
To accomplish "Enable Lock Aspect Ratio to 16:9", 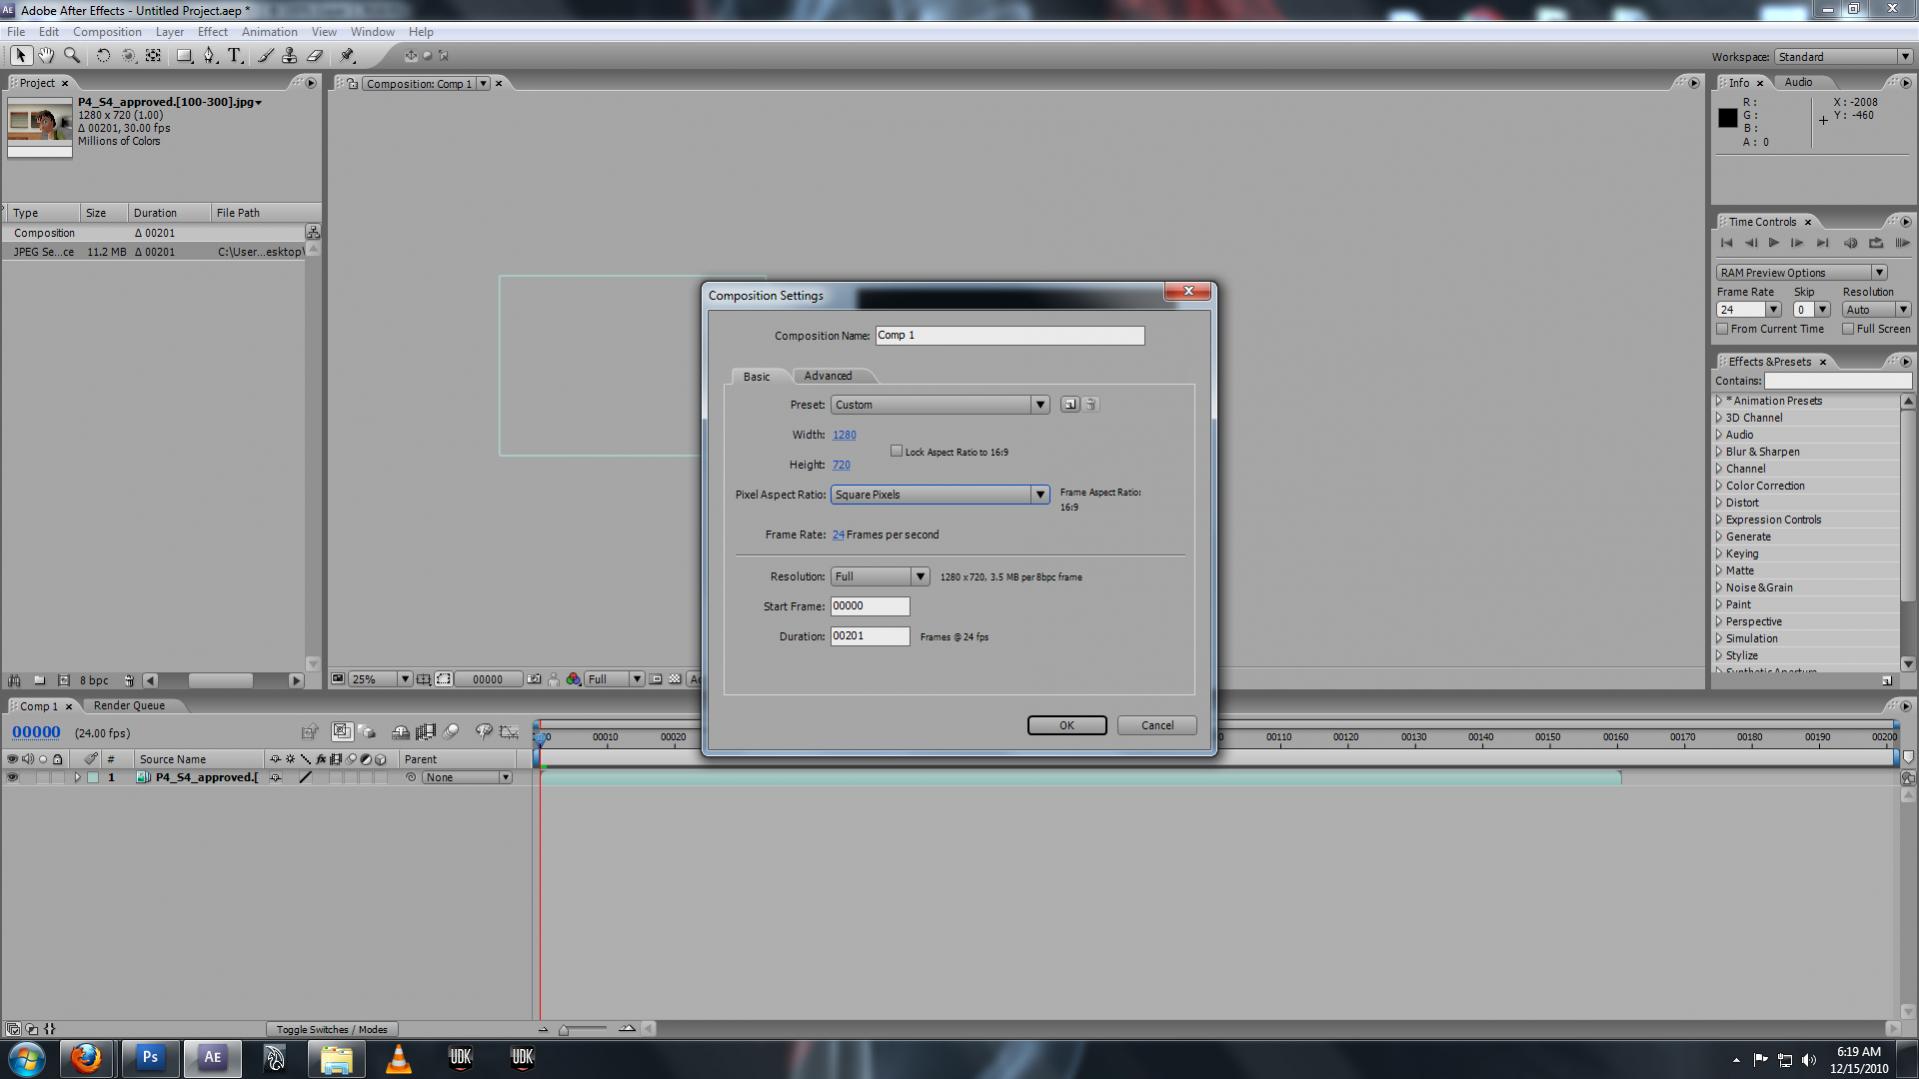I will coord(897,451).
